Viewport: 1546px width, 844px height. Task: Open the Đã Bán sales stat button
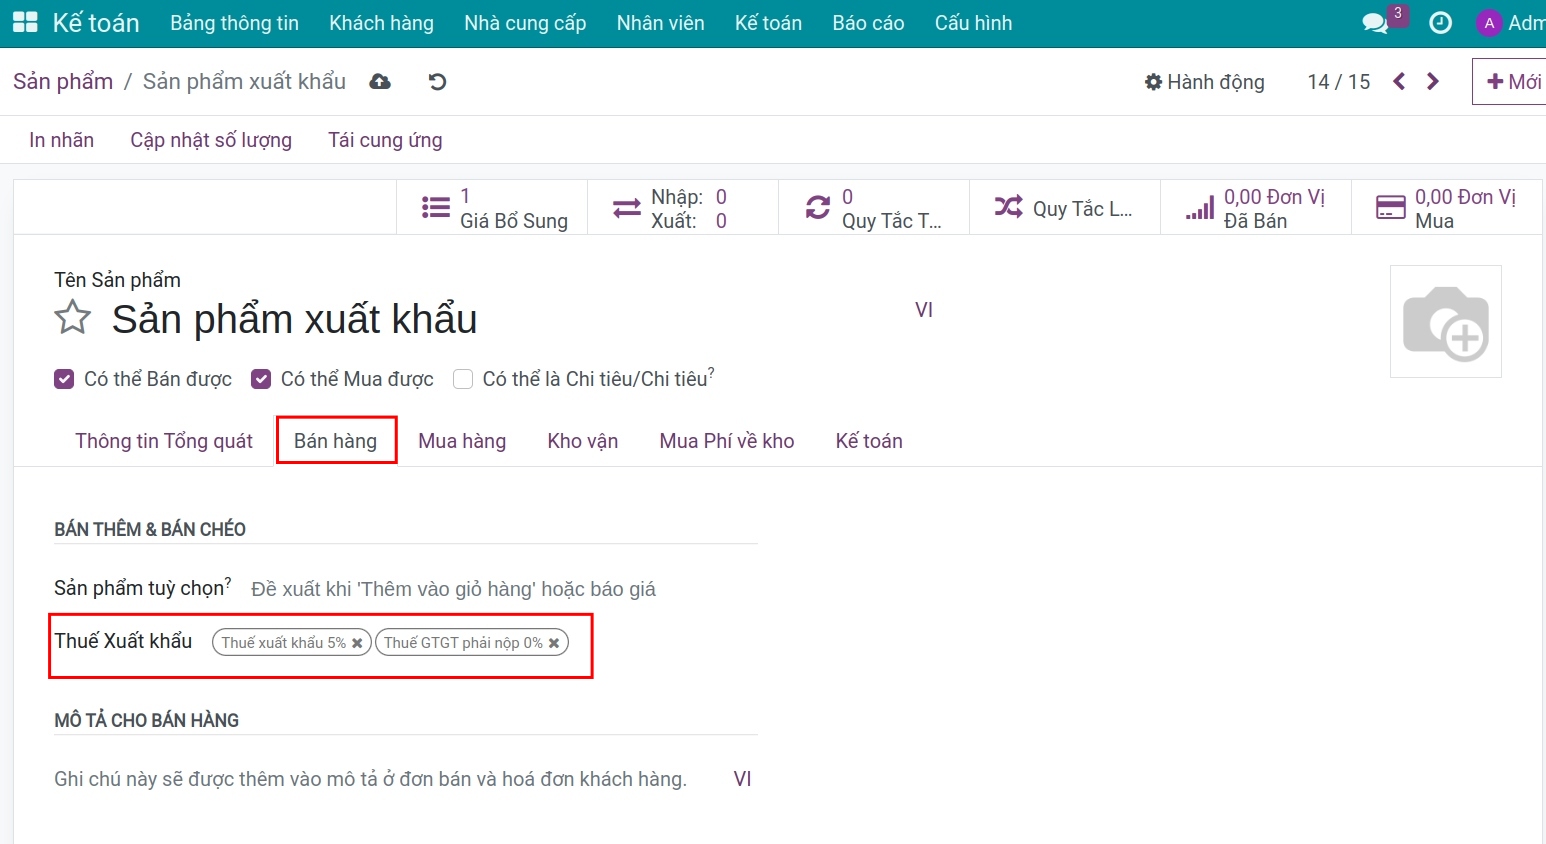coord(1256,208)
